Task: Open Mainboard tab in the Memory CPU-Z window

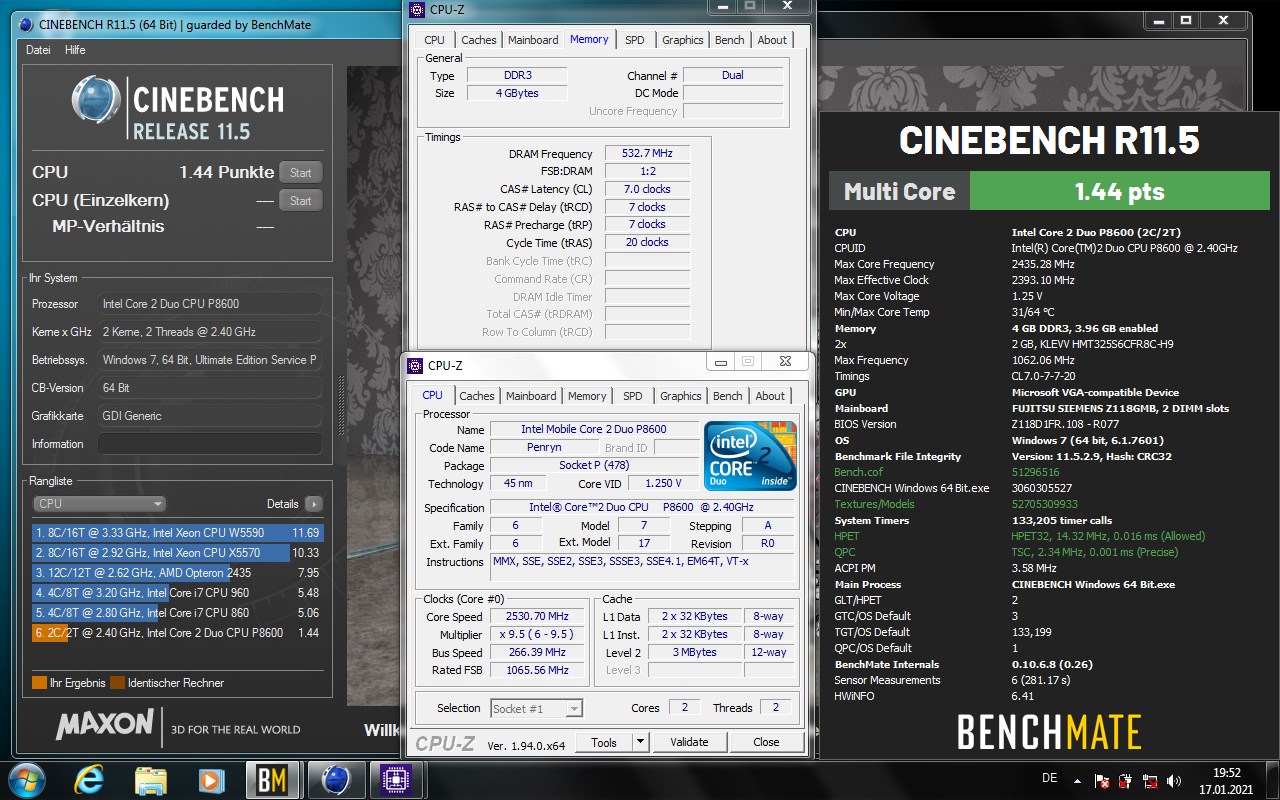Action: click(x=533, y=40)
